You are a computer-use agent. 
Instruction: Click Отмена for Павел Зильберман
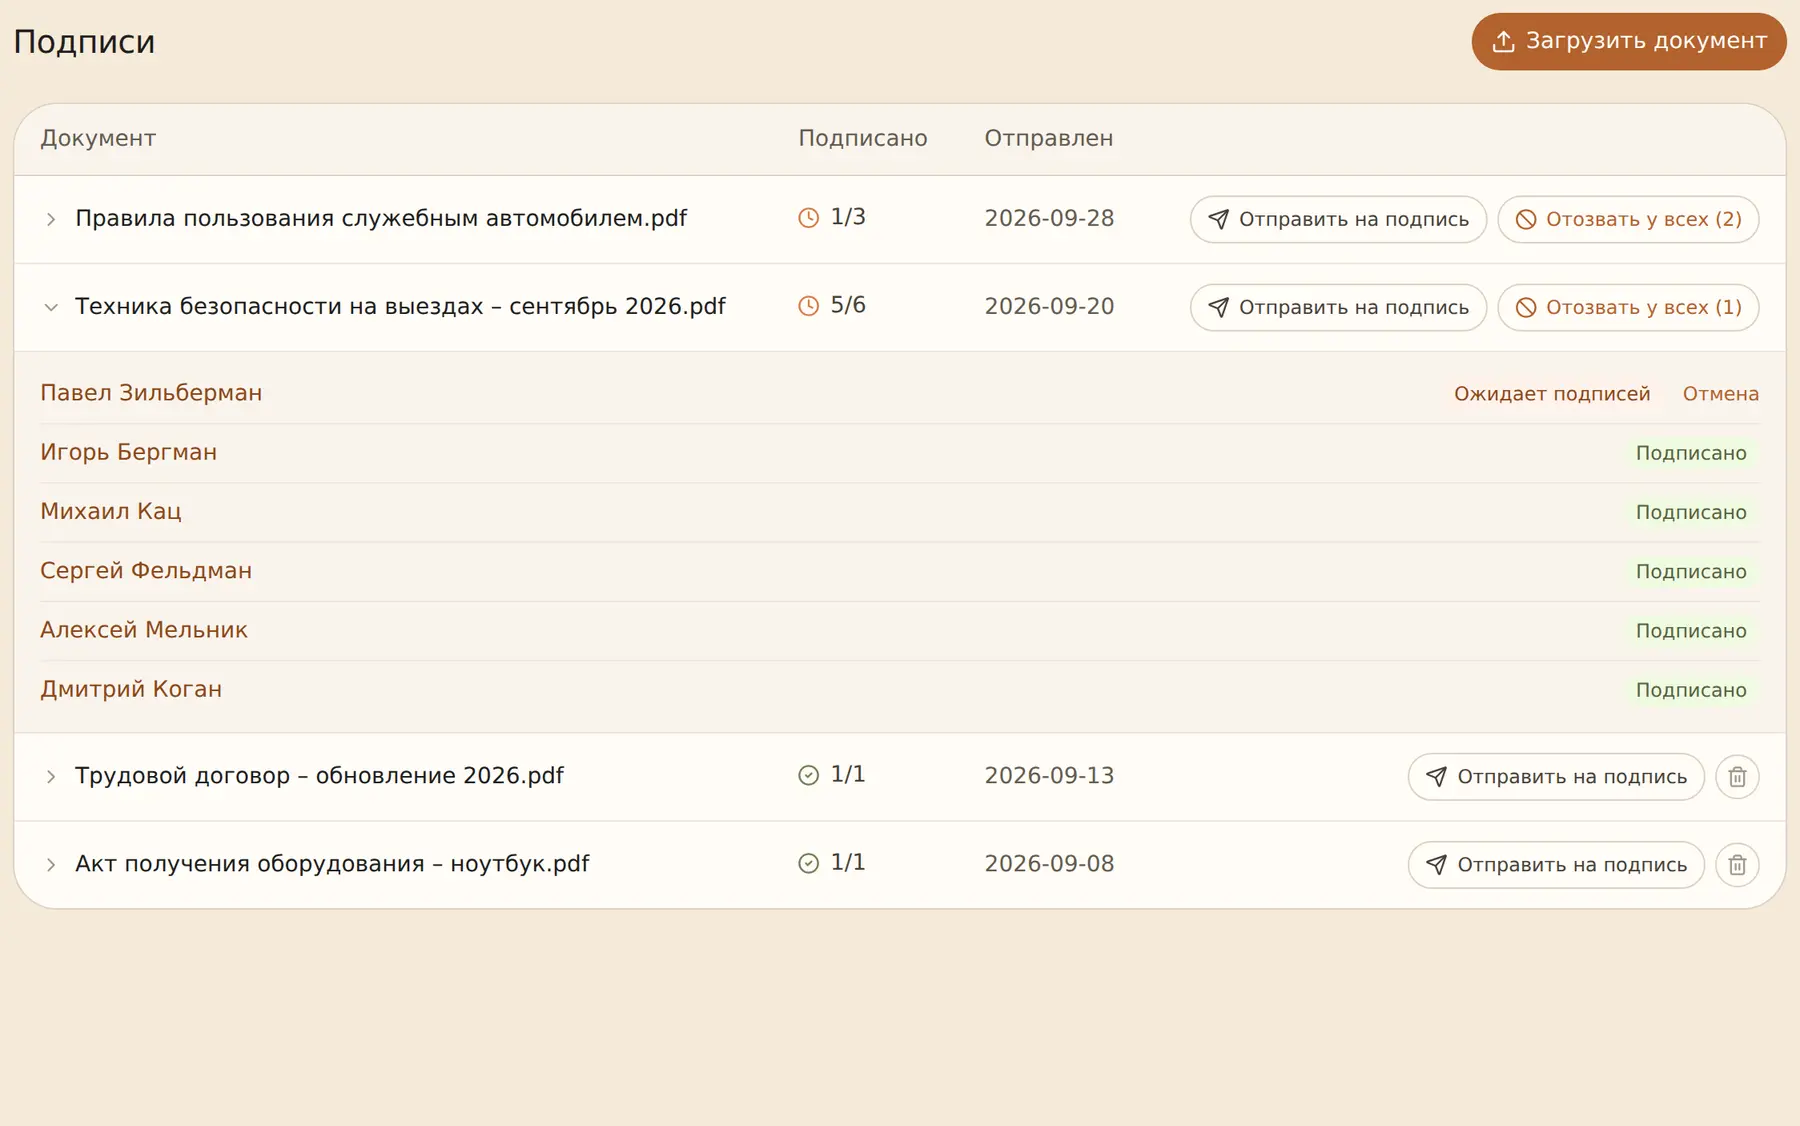pyautogui.click(x=1720, y=394)
